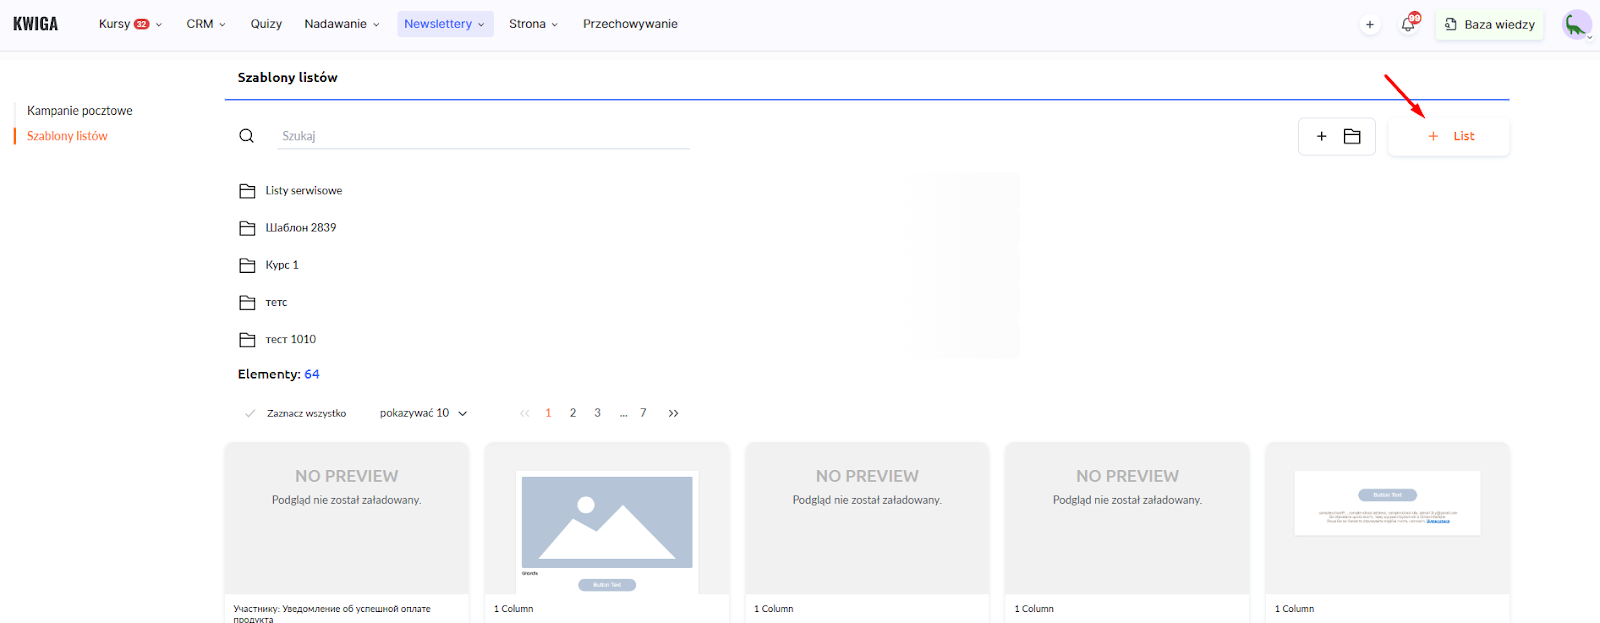
Task: Open the Quizy menu item
Action: point(266,24)
